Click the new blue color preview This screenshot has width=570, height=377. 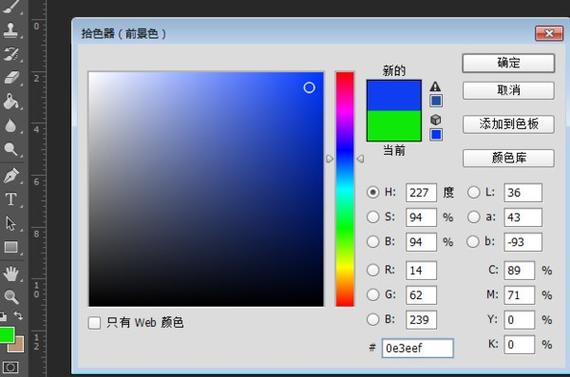[x=394, y=95]
